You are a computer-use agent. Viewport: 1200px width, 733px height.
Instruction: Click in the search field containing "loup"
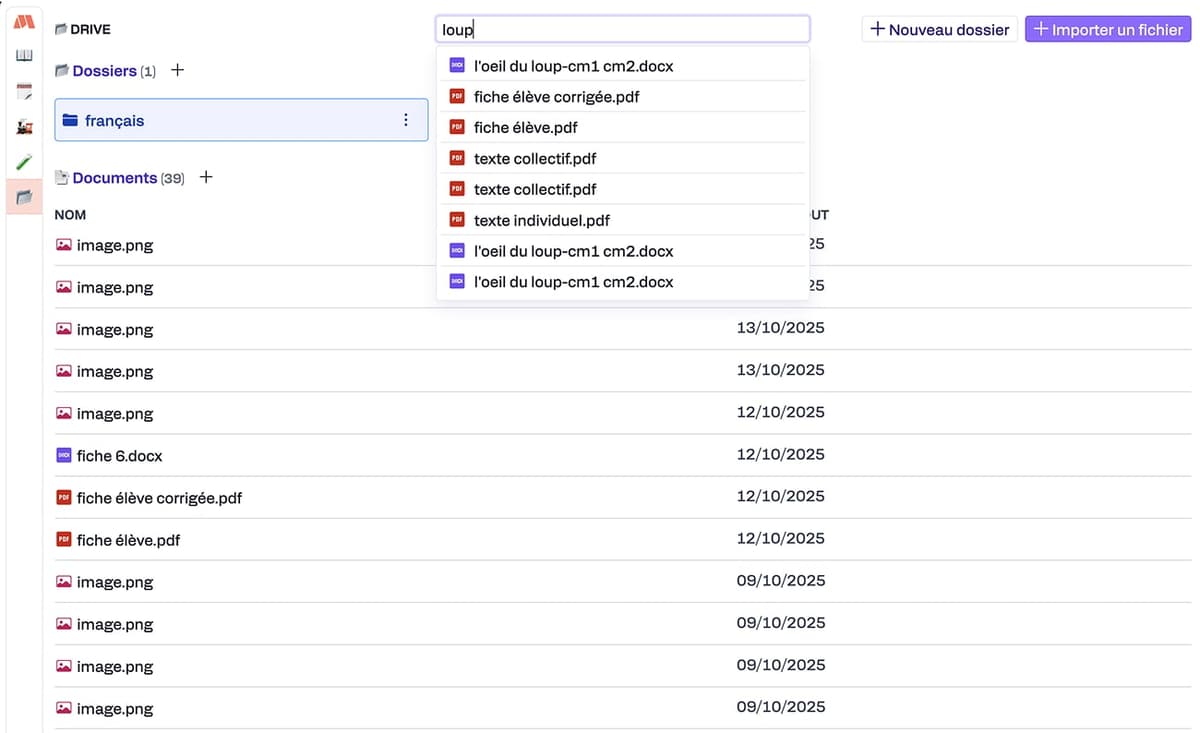tap(622, 29)
